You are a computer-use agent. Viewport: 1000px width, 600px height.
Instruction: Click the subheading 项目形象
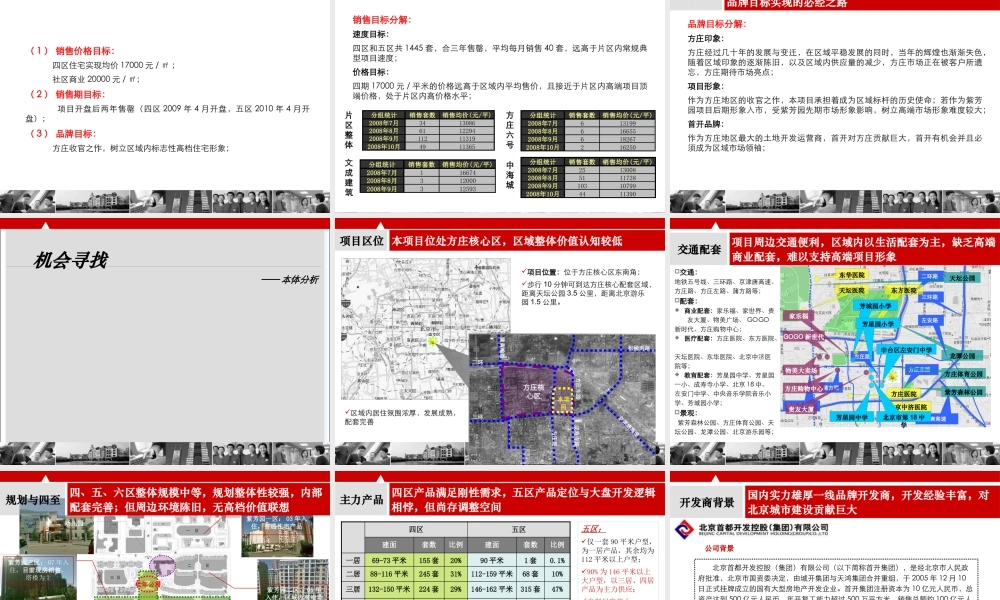(x=705, y=86)
